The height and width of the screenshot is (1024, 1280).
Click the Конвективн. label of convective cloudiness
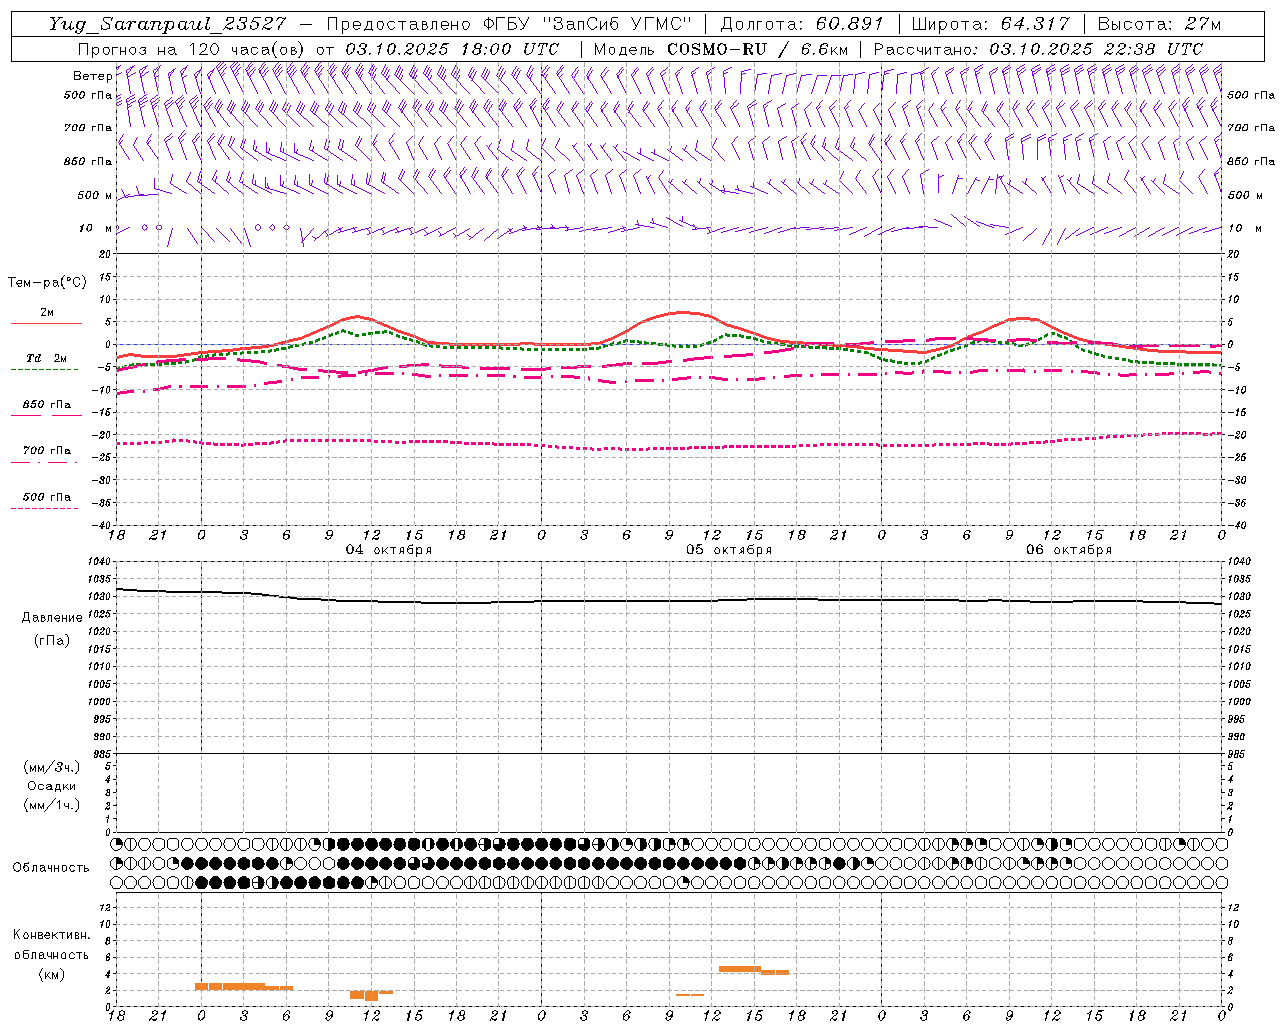[x=52, y=935]
